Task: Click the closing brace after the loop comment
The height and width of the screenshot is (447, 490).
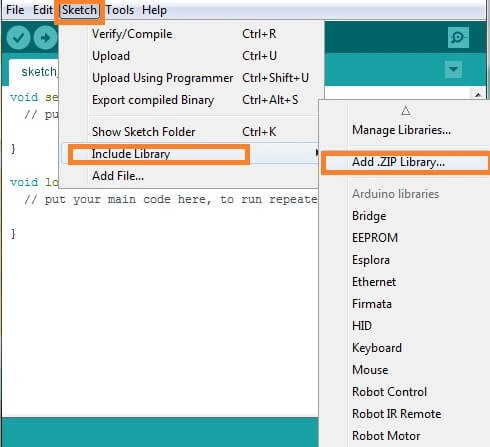Action: pos(13,234)
